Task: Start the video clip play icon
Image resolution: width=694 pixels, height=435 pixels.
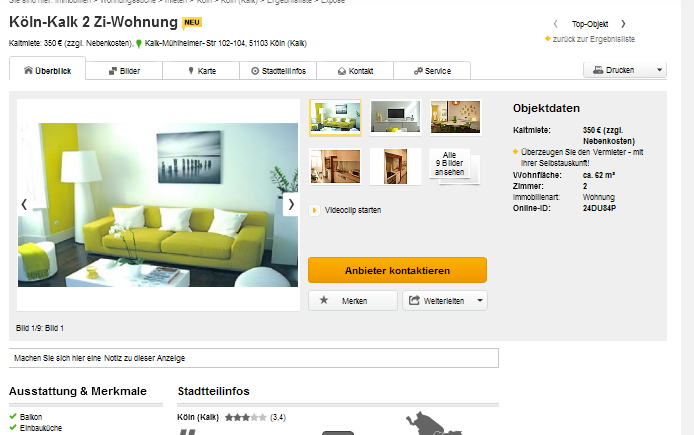Action: click(314, 210)
